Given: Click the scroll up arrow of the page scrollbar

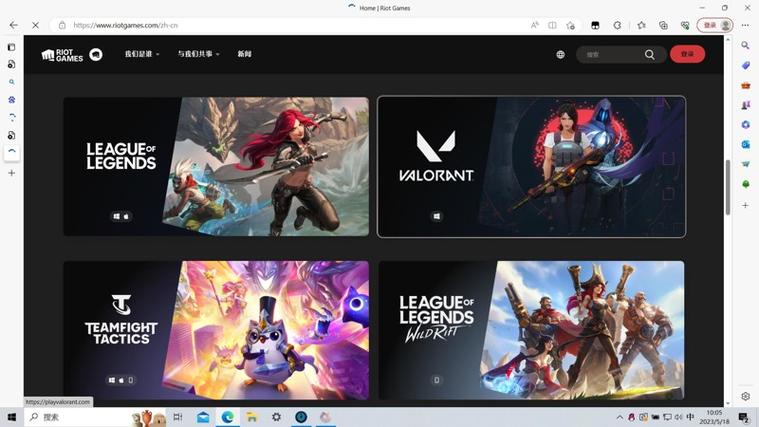Looking at the screenshot, I should 728,39.
